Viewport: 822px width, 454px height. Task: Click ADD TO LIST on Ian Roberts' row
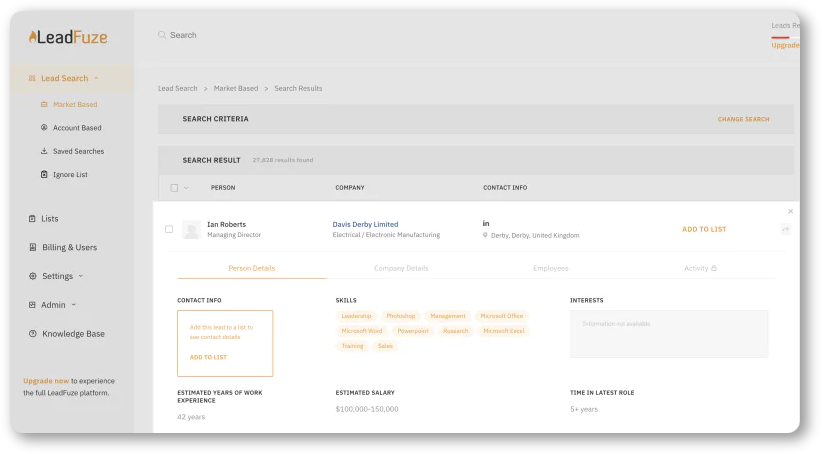(704, 229)
